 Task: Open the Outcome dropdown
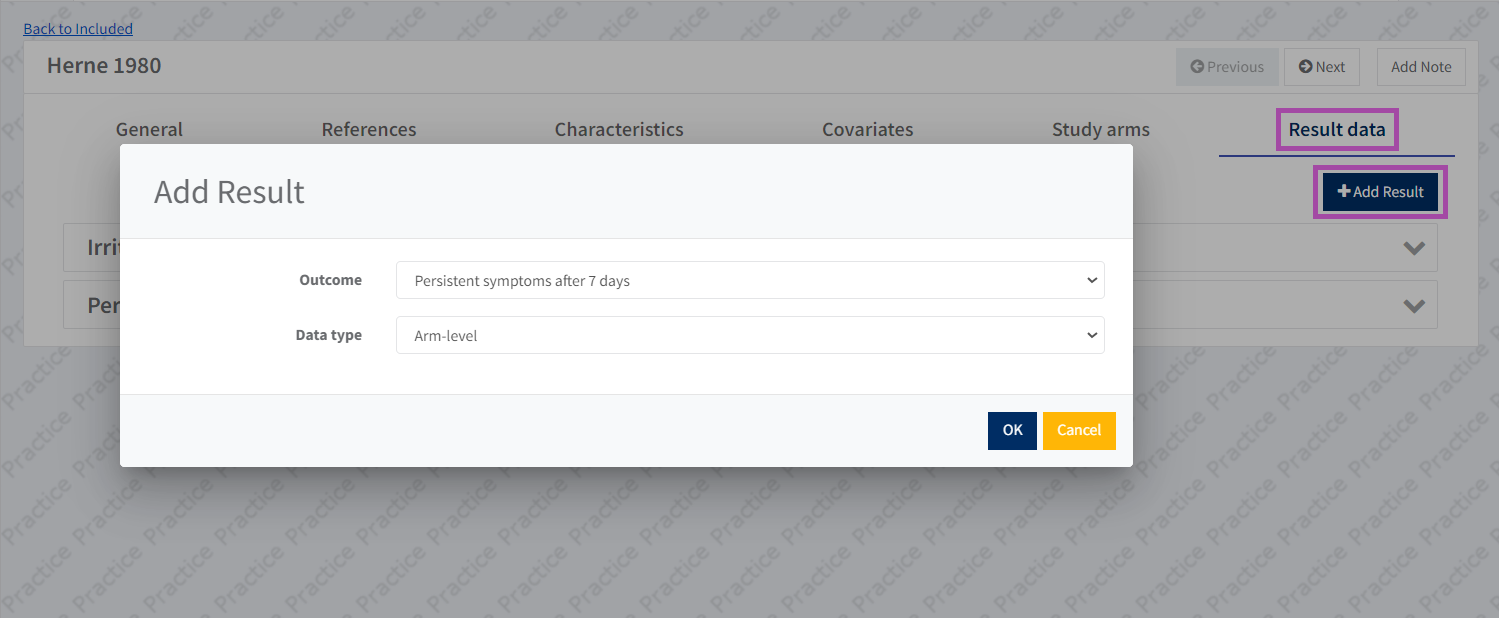tap(750, 281)
